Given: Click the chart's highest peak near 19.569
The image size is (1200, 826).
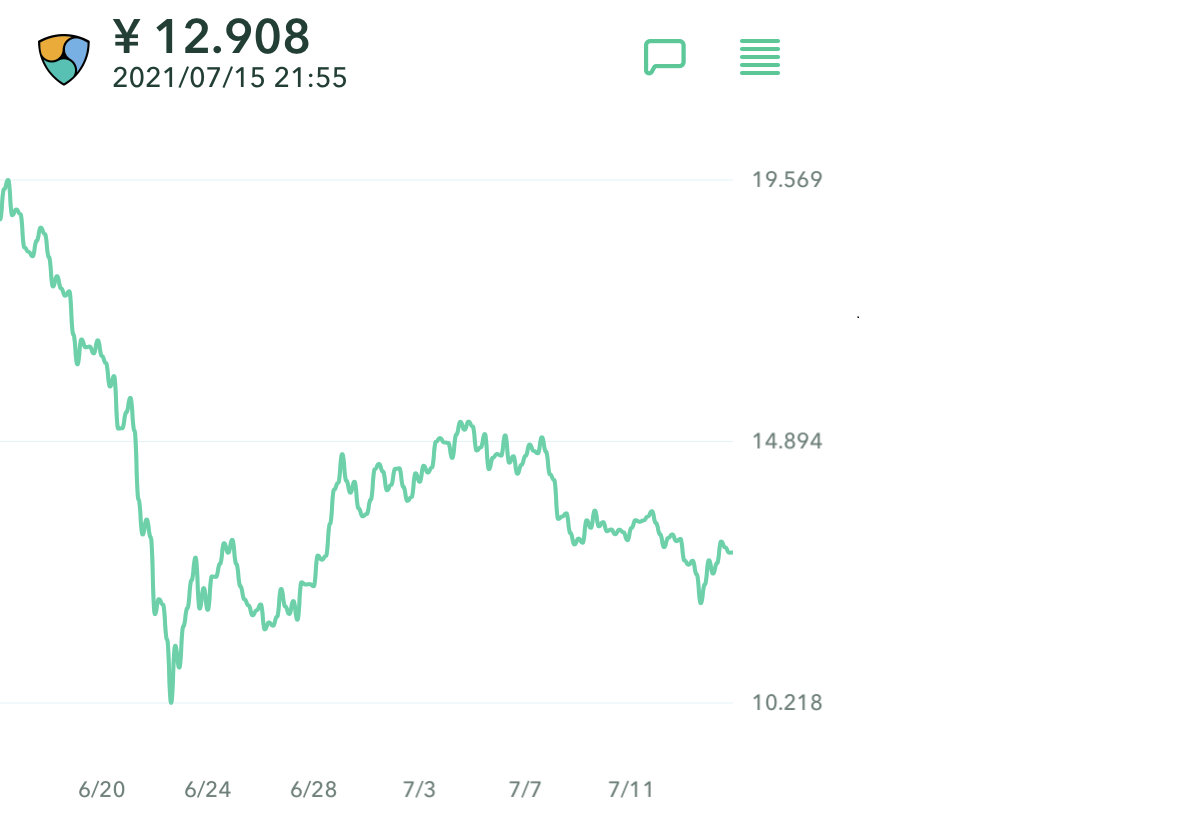Looking at the screenshot, I should [x=8, y=182].
